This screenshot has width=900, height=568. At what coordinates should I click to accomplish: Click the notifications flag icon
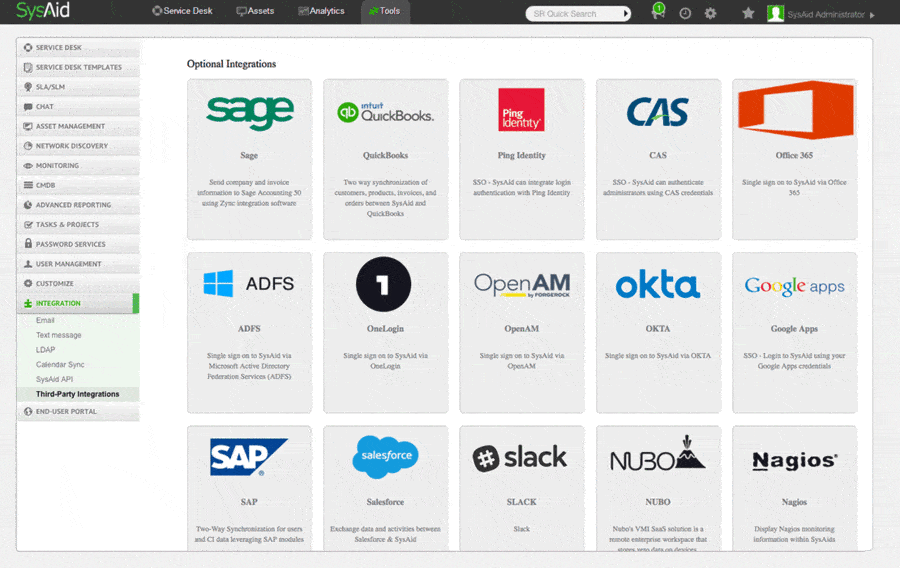[x=658, y=11]
